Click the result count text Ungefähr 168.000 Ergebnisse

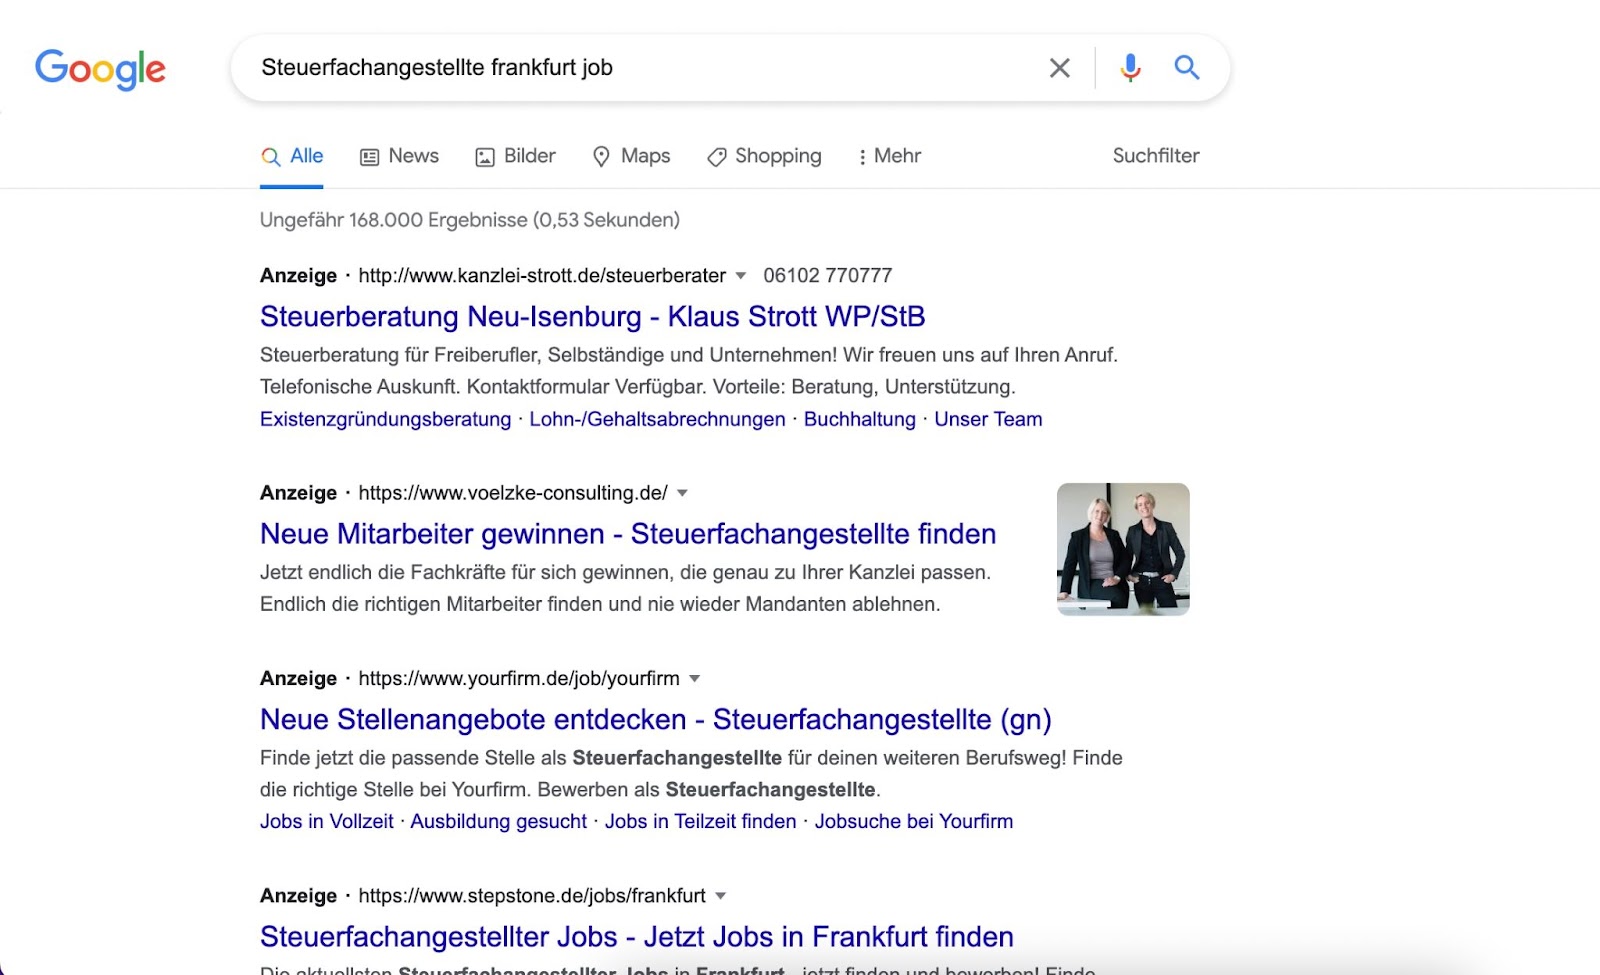(x=470, y=220)
